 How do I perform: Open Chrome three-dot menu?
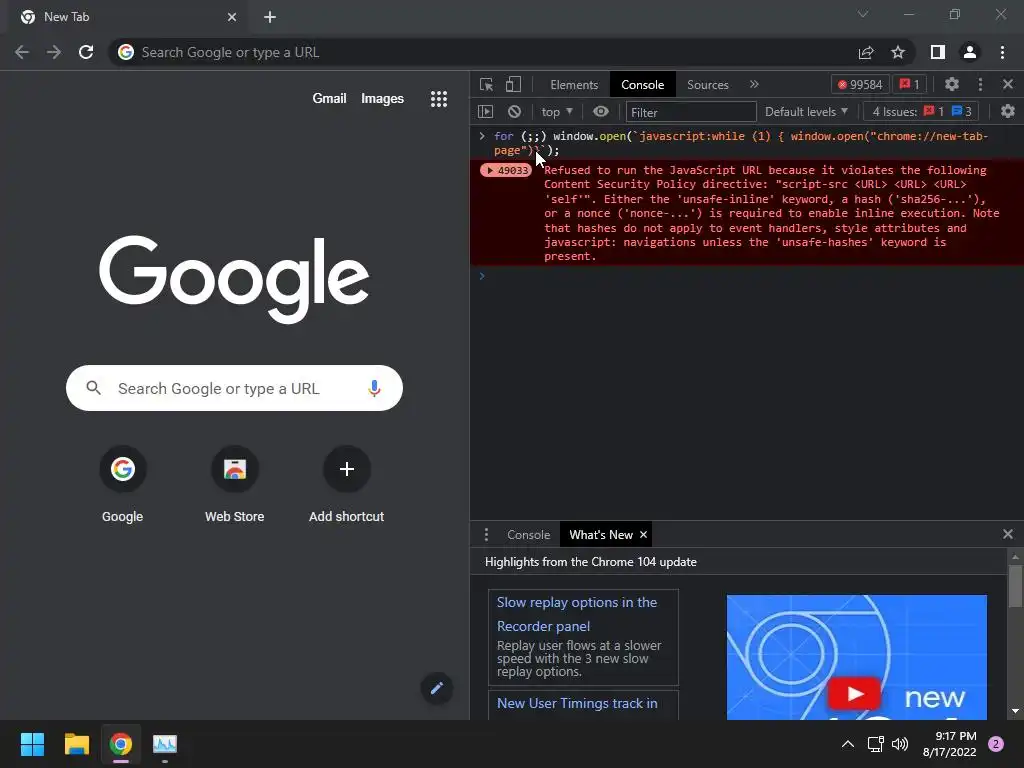pyautogui.click(x=1002, y=52)
